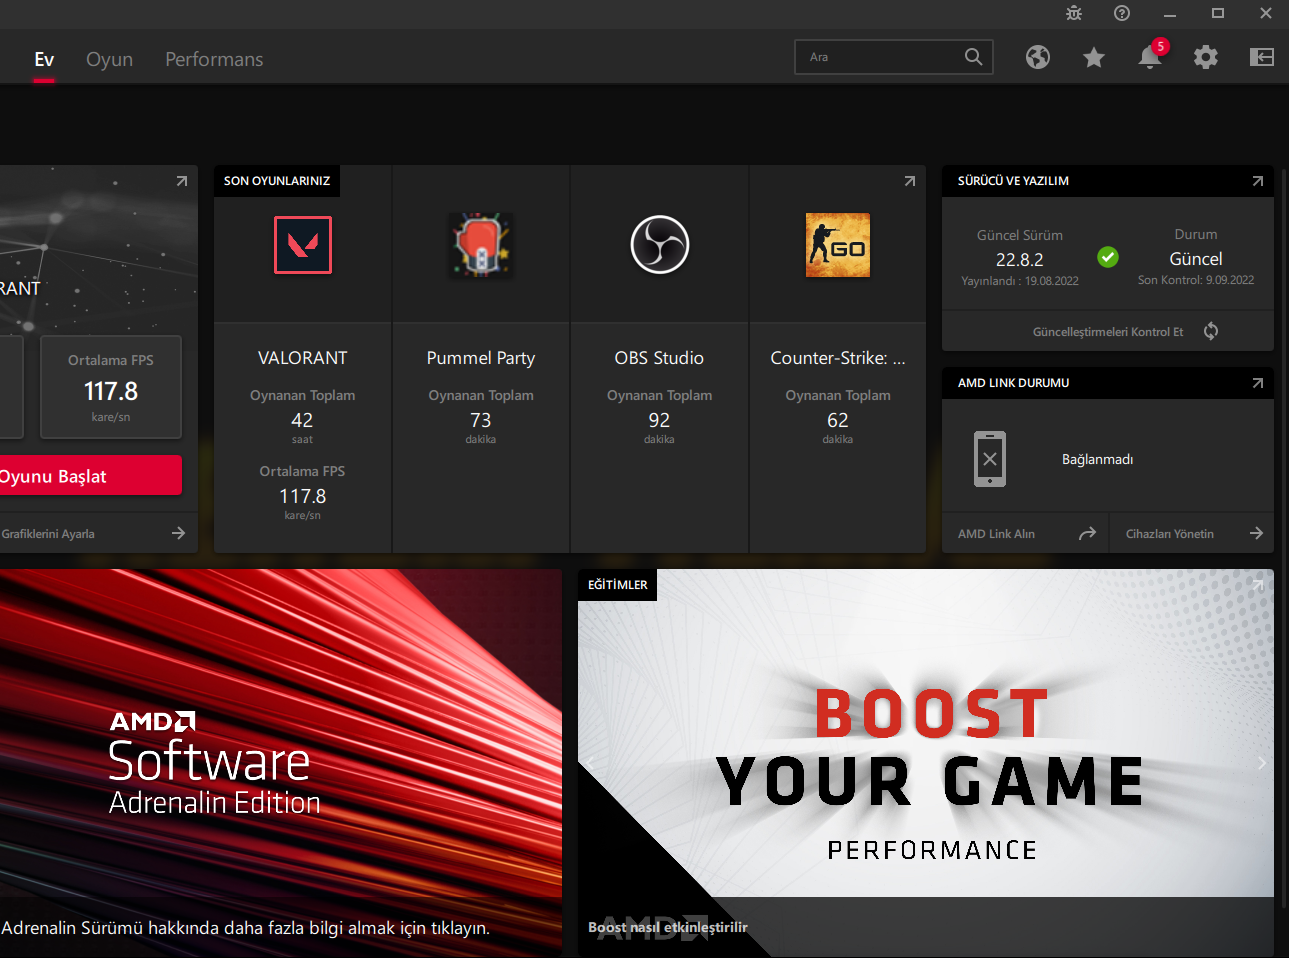Open the notifications bell

(1150, 57)
